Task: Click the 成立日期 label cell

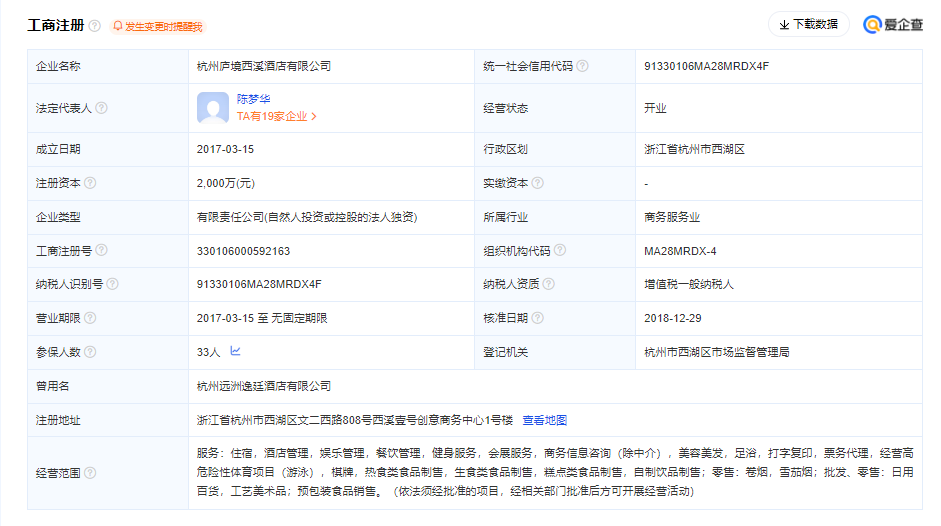Action: [x=108, y=150]
